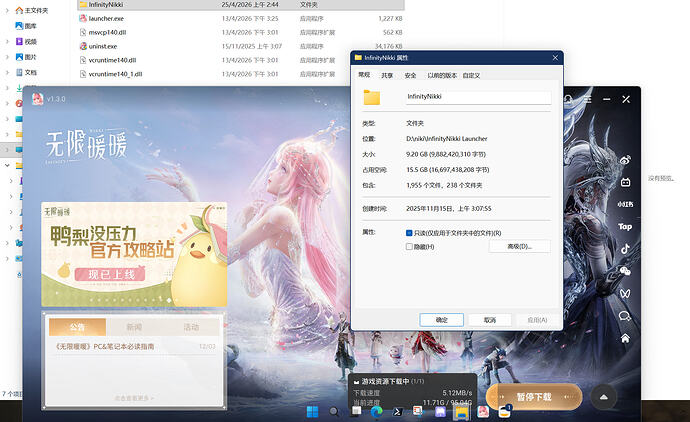690x422 pixels.
Task: Switch to the Nikki launcher taskbar icon
Action: coord(483,412)
